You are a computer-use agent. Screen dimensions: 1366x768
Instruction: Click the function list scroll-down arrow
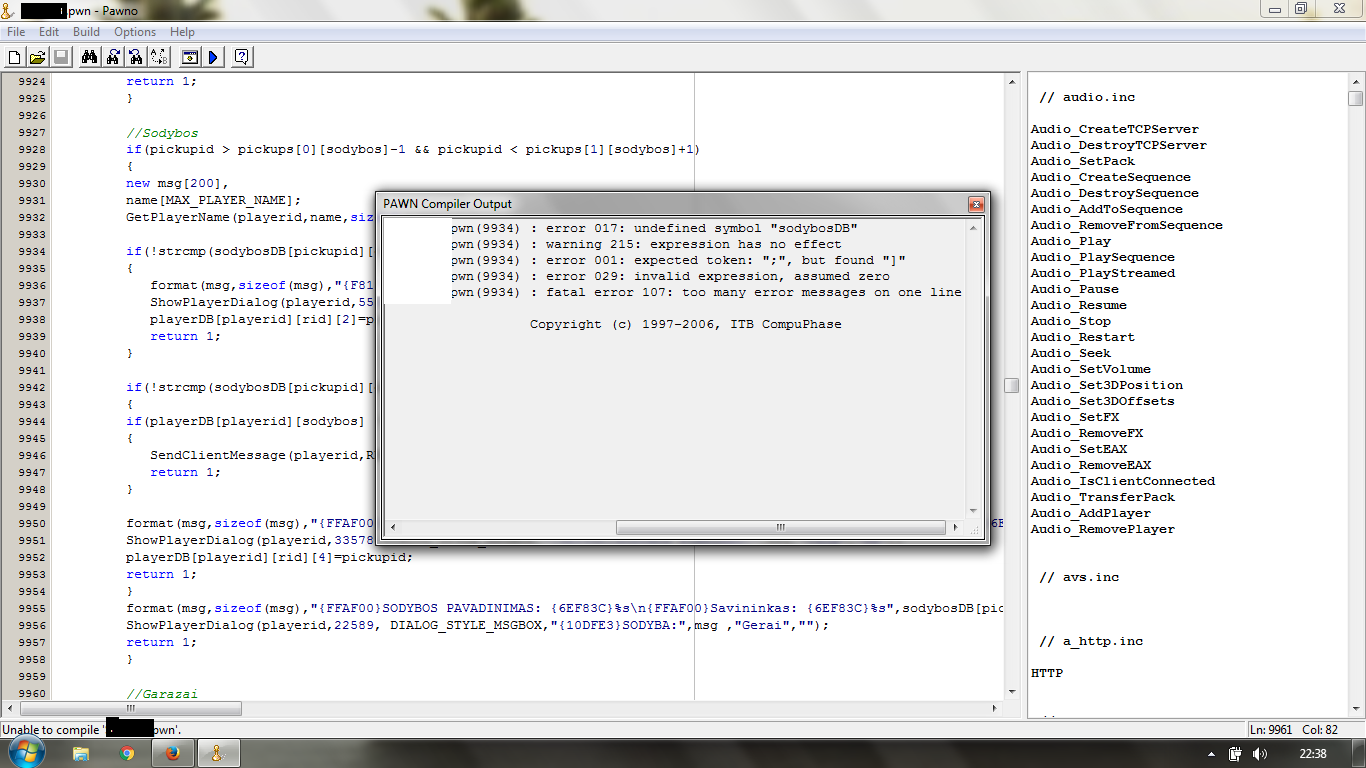tap(1356, 708)
